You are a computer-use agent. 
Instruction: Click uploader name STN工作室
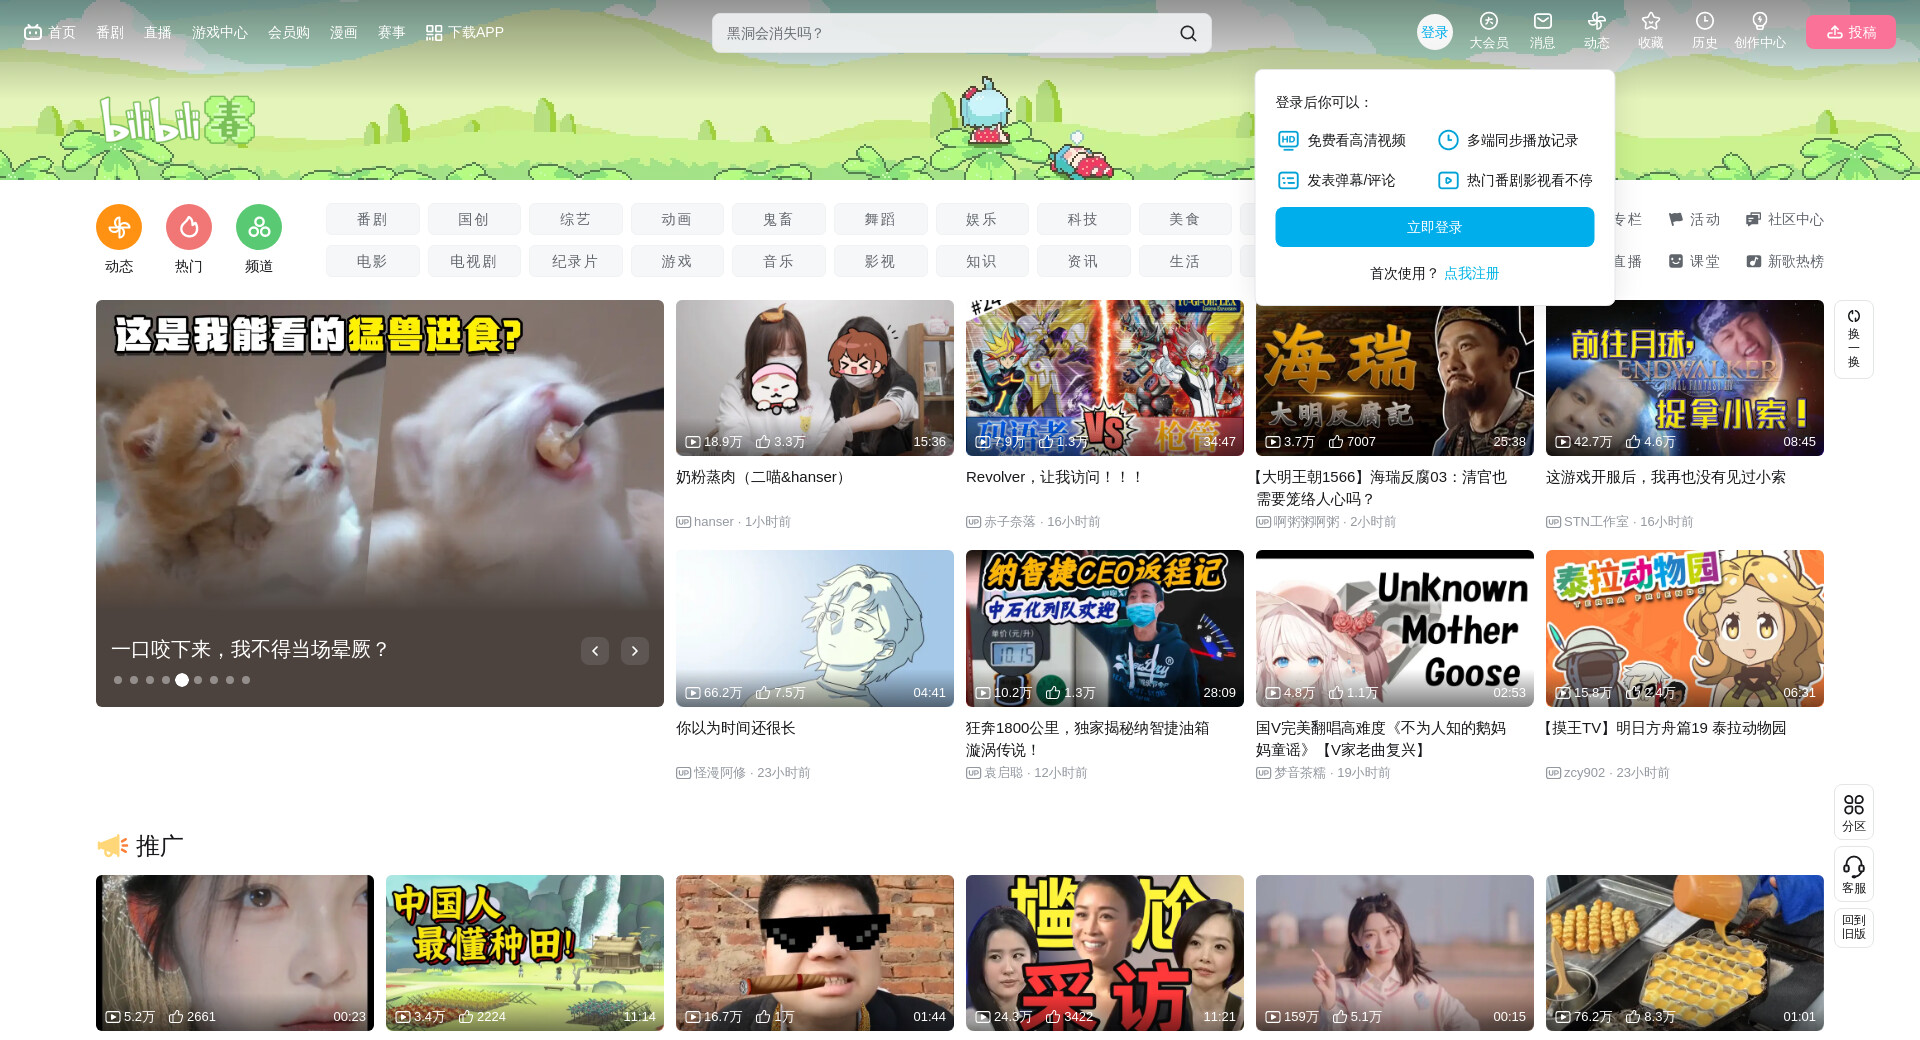coord(1597,522)
